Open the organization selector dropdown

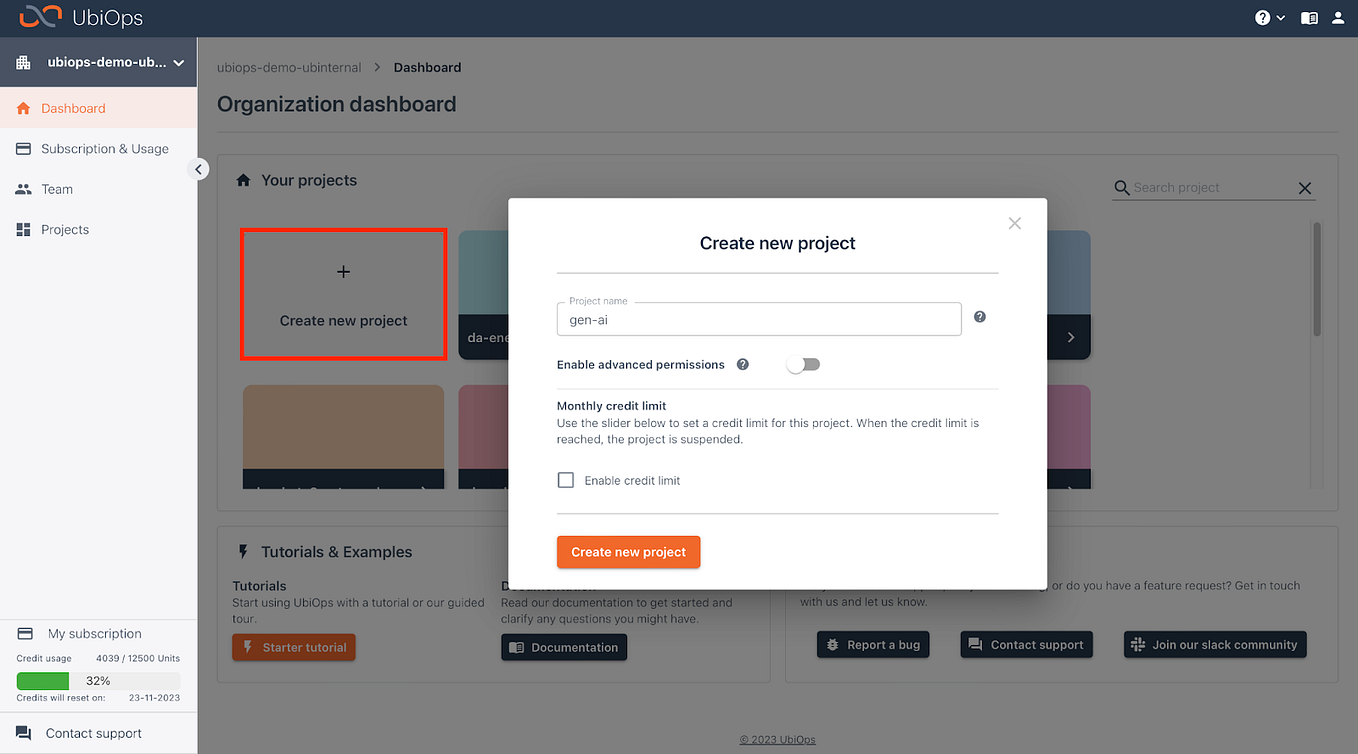pos(98,61)
